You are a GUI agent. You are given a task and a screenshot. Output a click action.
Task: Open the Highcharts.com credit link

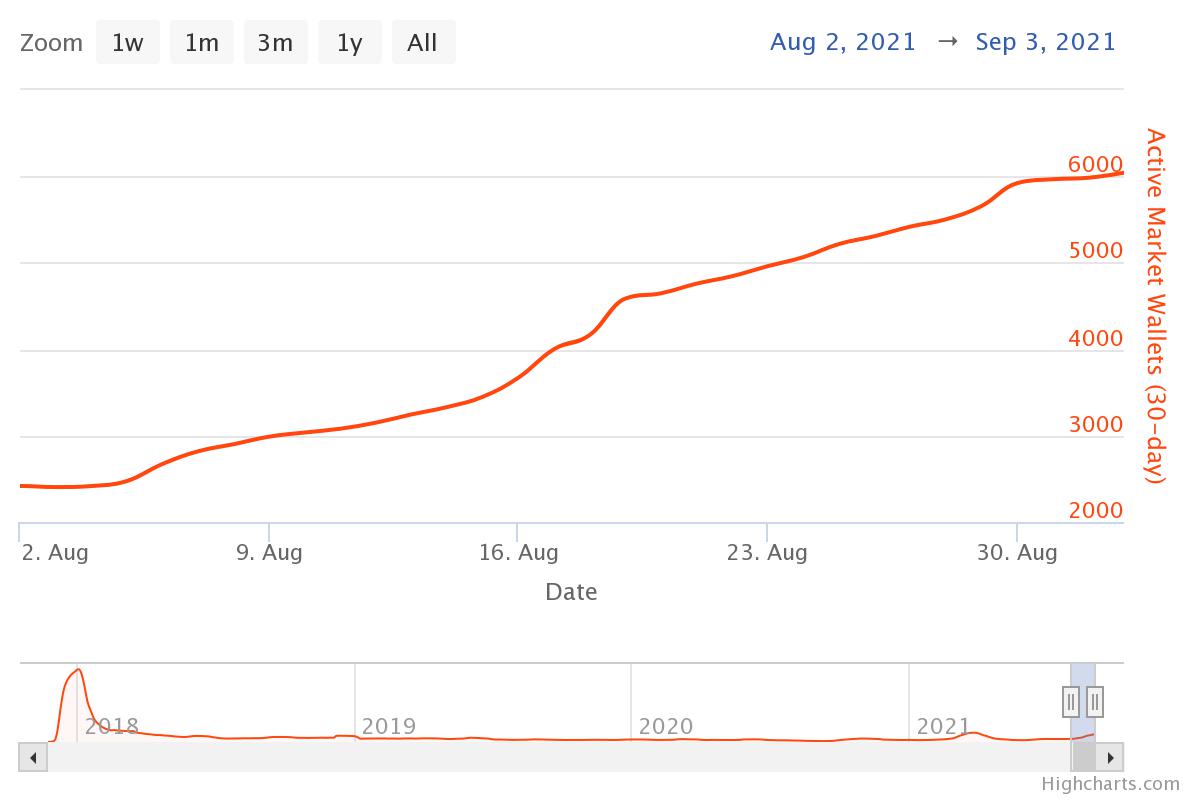[x=1110, y=784]
